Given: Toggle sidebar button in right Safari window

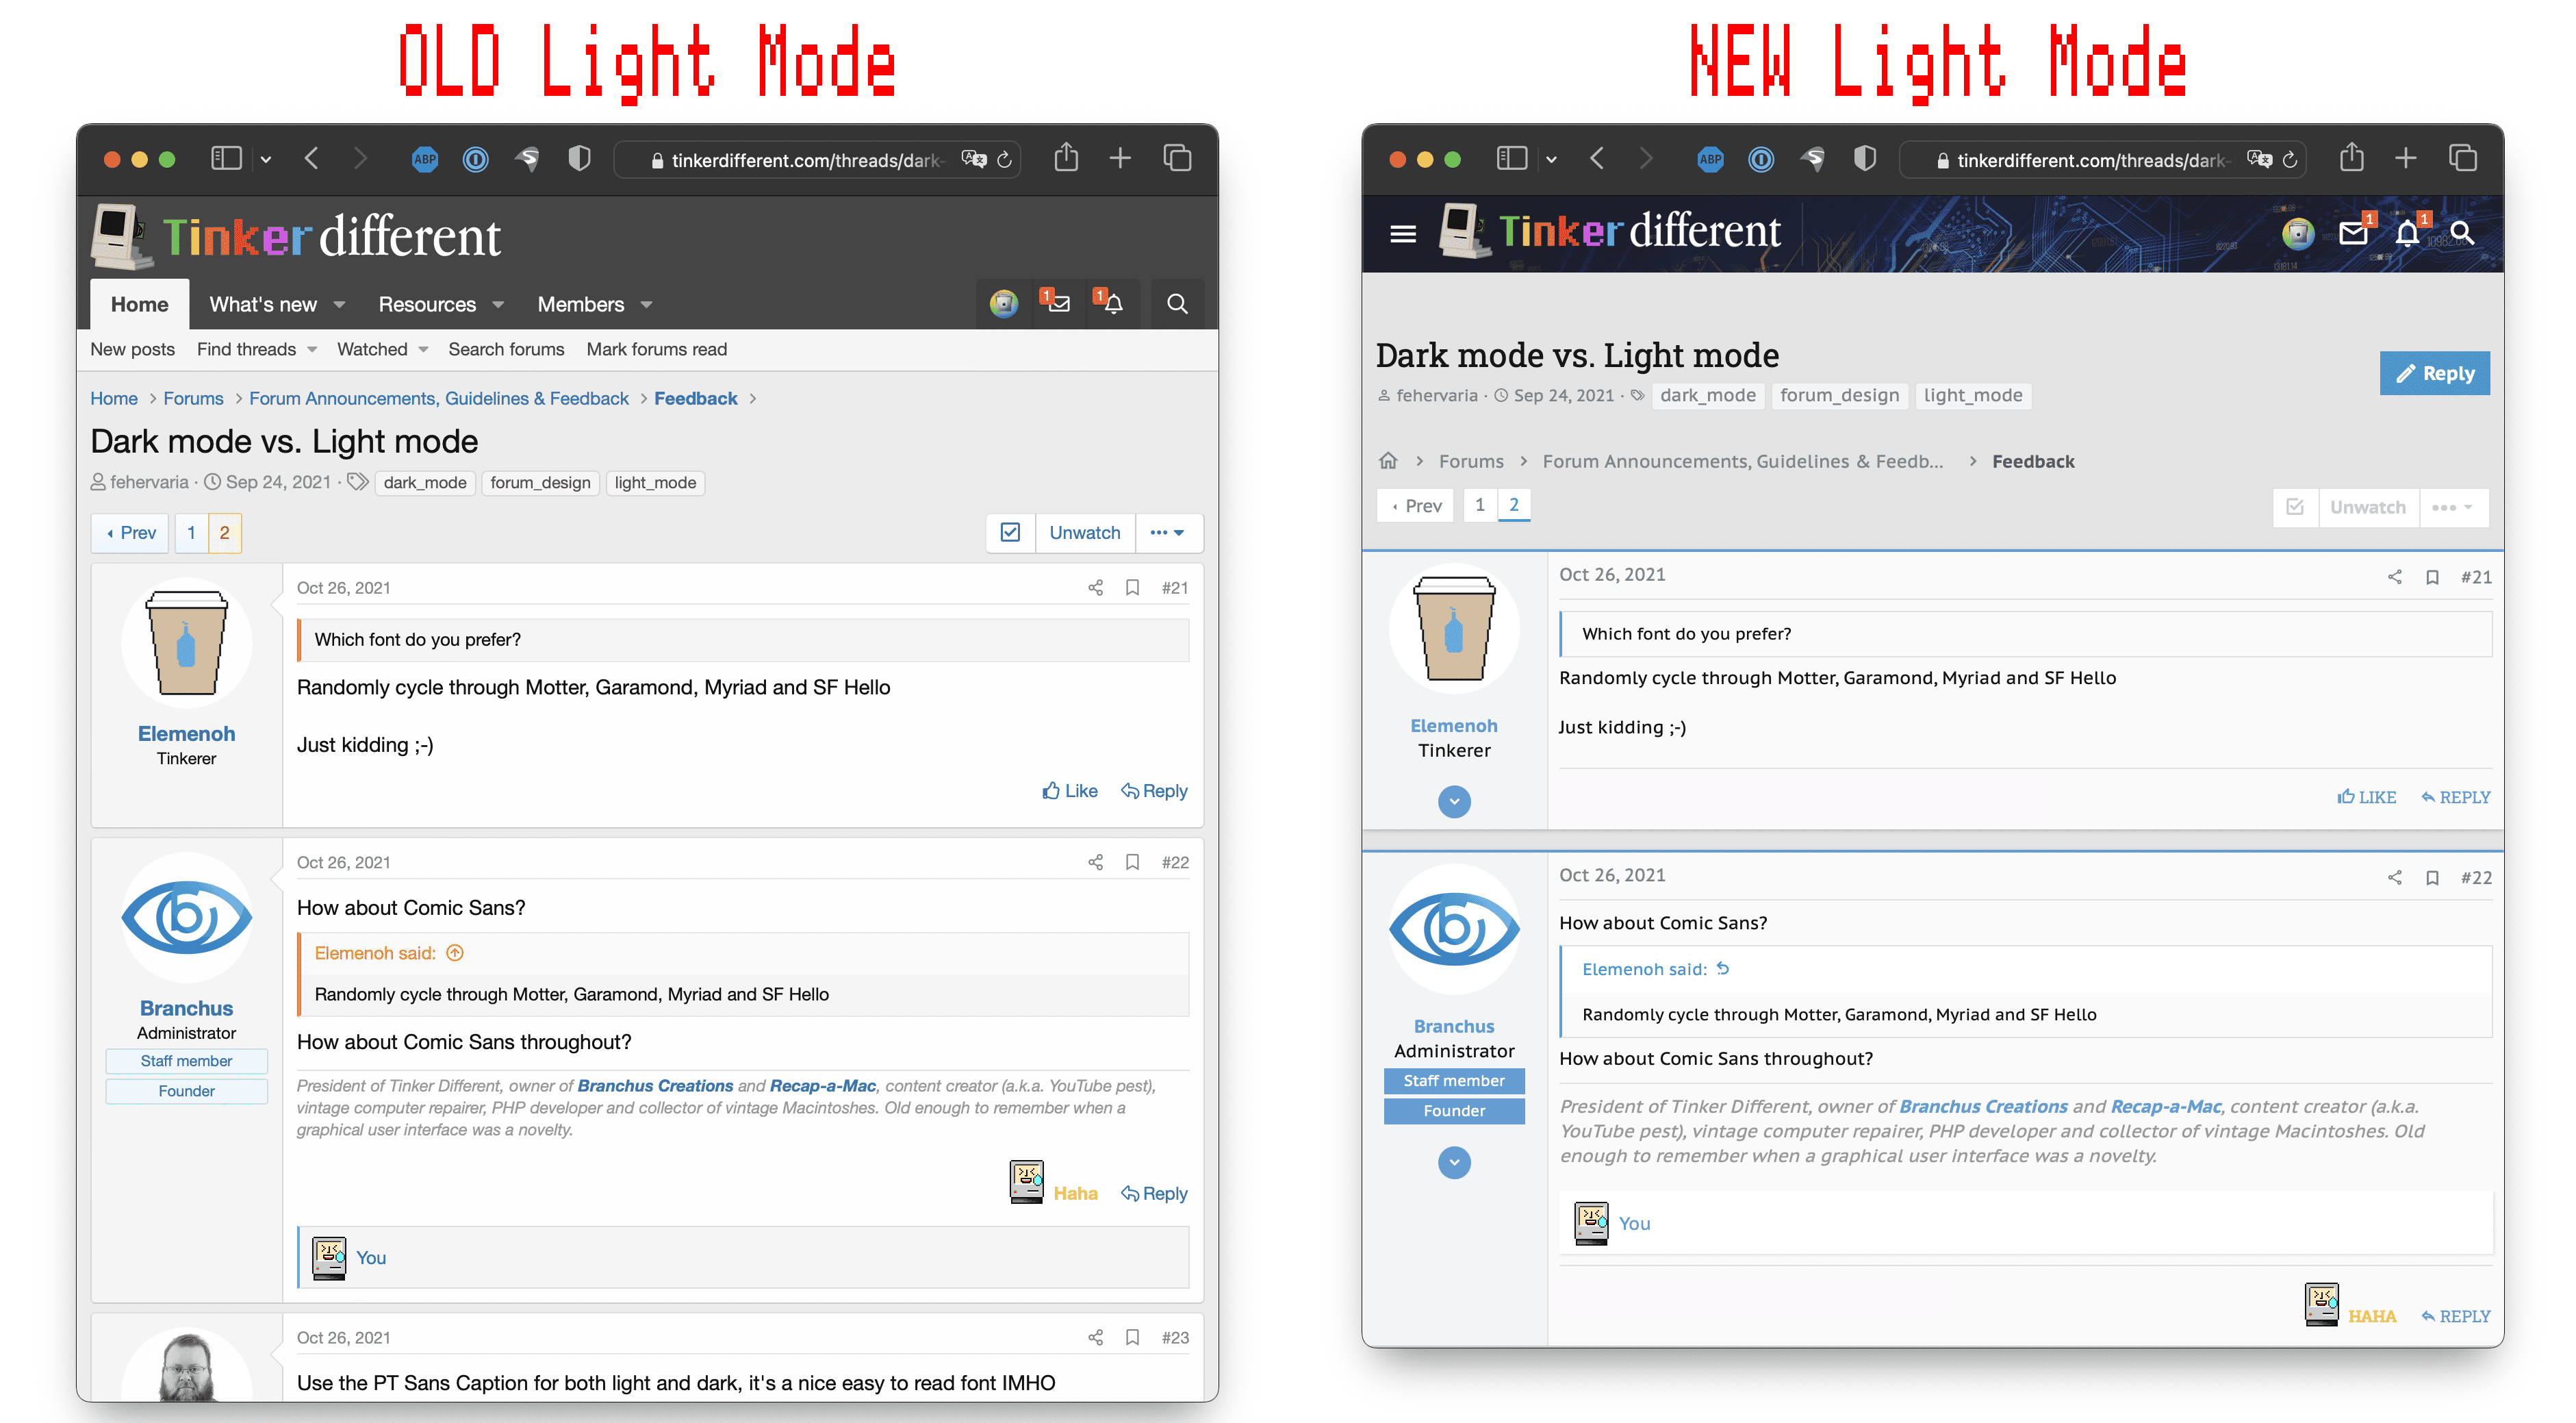Looking at the screenshot, I should coord(1511,158).
